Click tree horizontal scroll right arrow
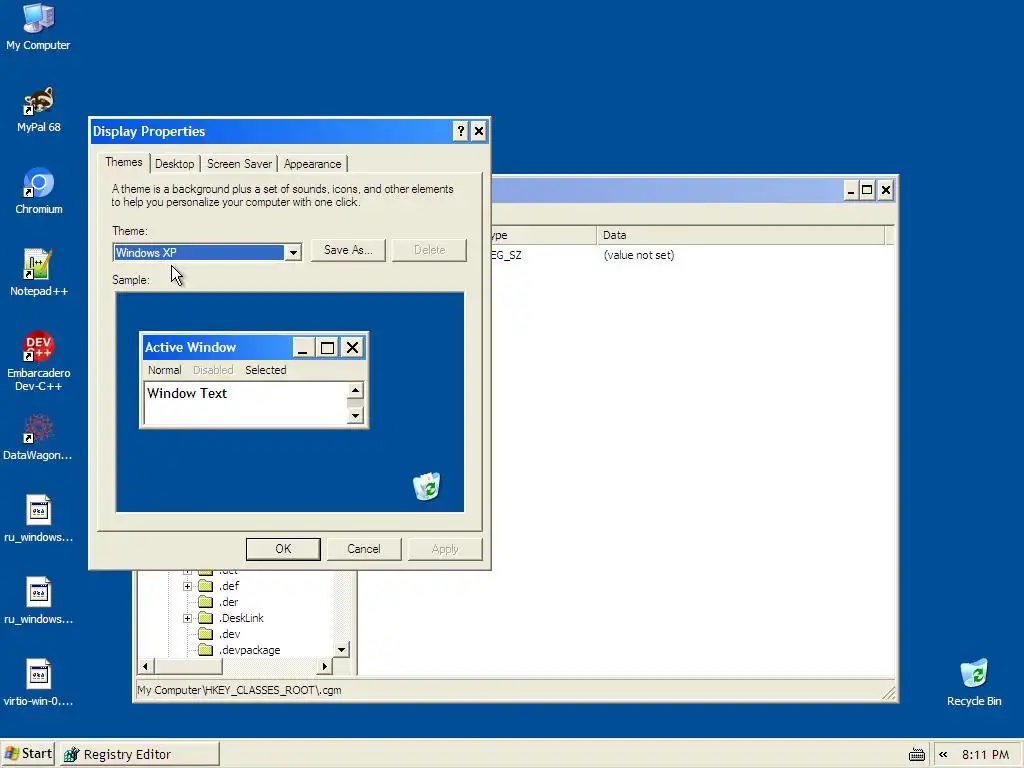The height and width of the screenshot is (768, 1024). 325,666
